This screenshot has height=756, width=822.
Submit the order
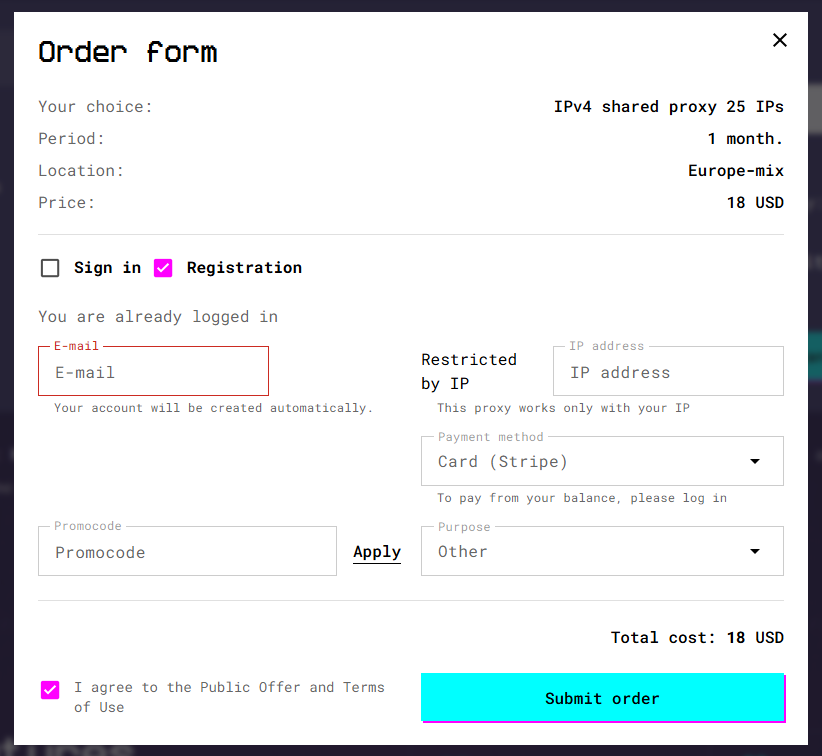[602, 698]
